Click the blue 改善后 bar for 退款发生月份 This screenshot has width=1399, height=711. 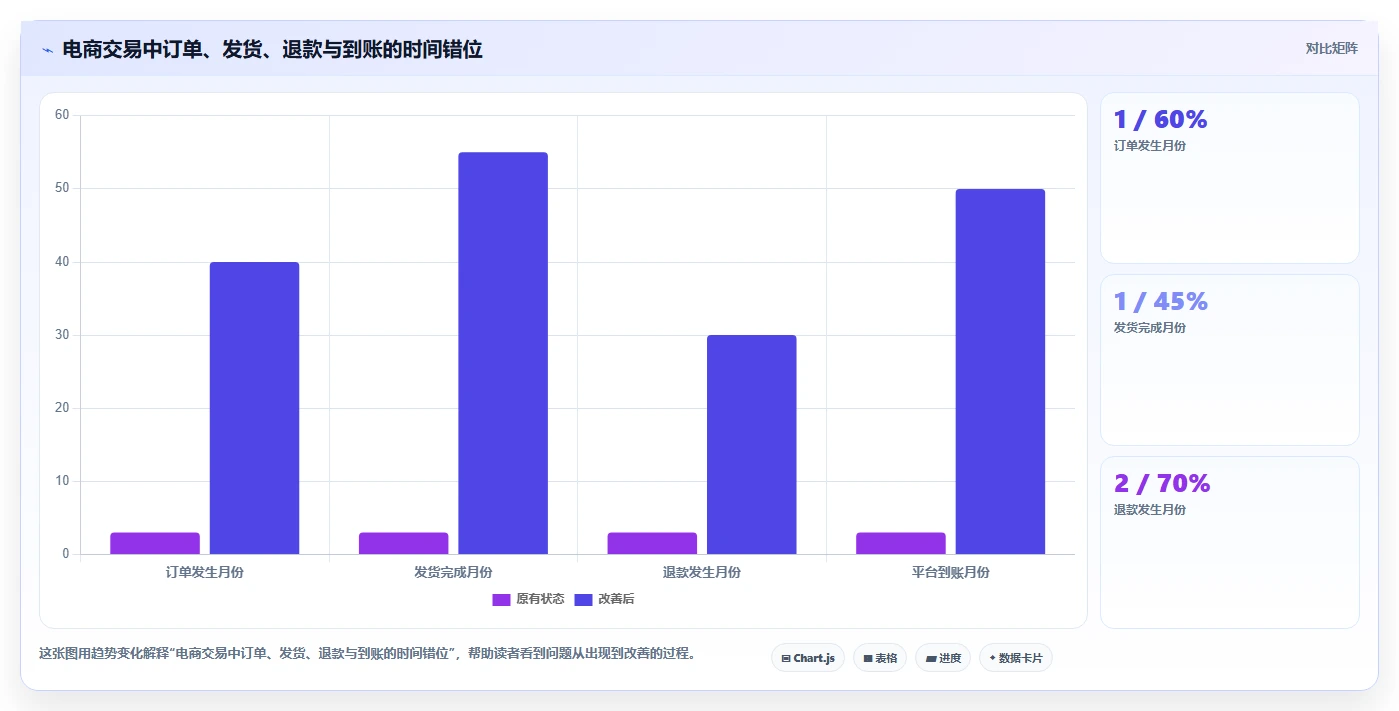[752, 444]
